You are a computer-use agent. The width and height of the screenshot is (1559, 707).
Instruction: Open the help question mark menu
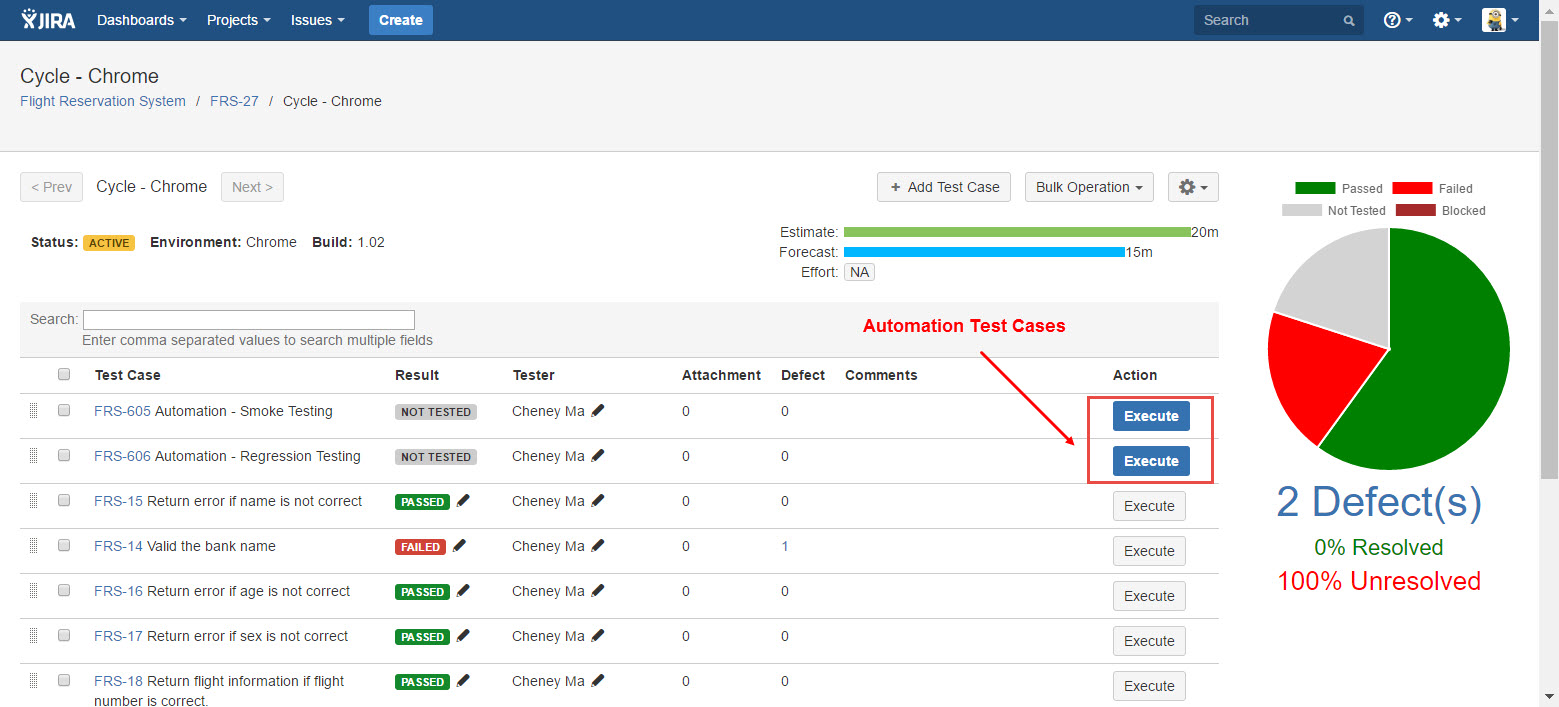point(1397,20)
